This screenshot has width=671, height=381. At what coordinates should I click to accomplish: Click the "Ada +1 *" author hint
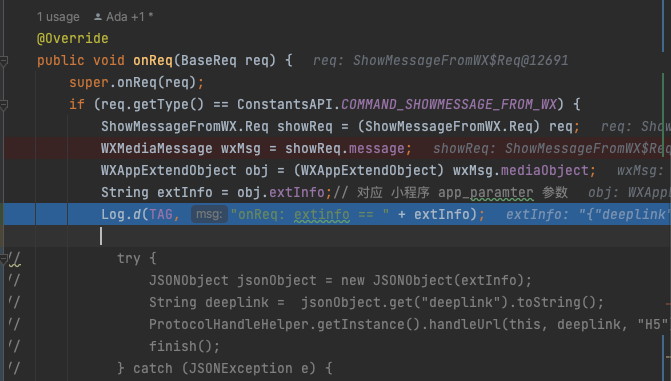coord(123,17)
